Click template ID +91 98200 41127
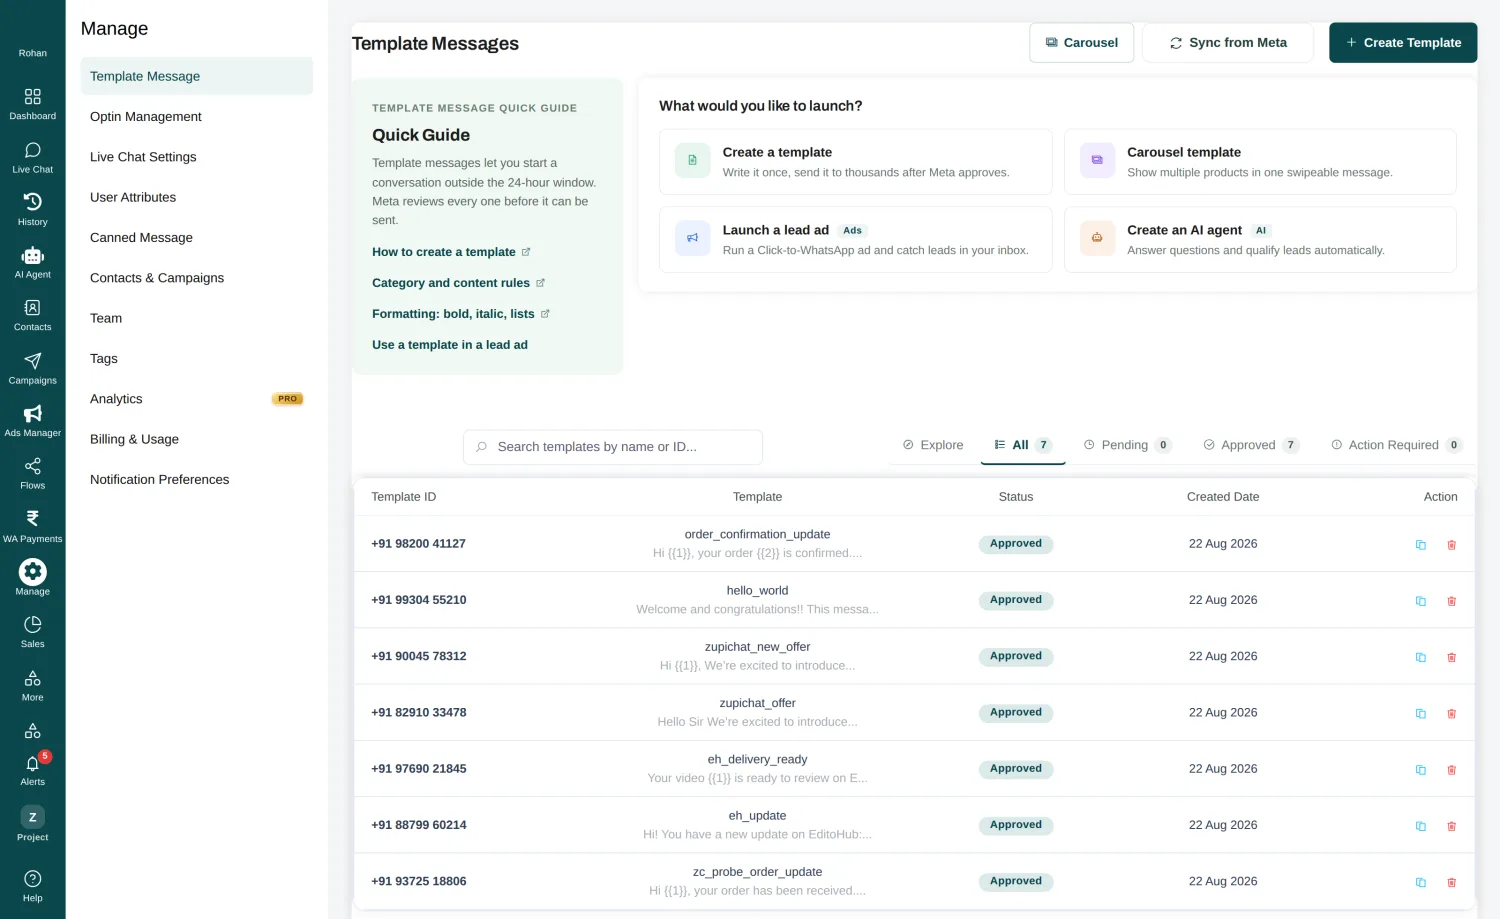 pyautogui.click(x=418, y=544)
